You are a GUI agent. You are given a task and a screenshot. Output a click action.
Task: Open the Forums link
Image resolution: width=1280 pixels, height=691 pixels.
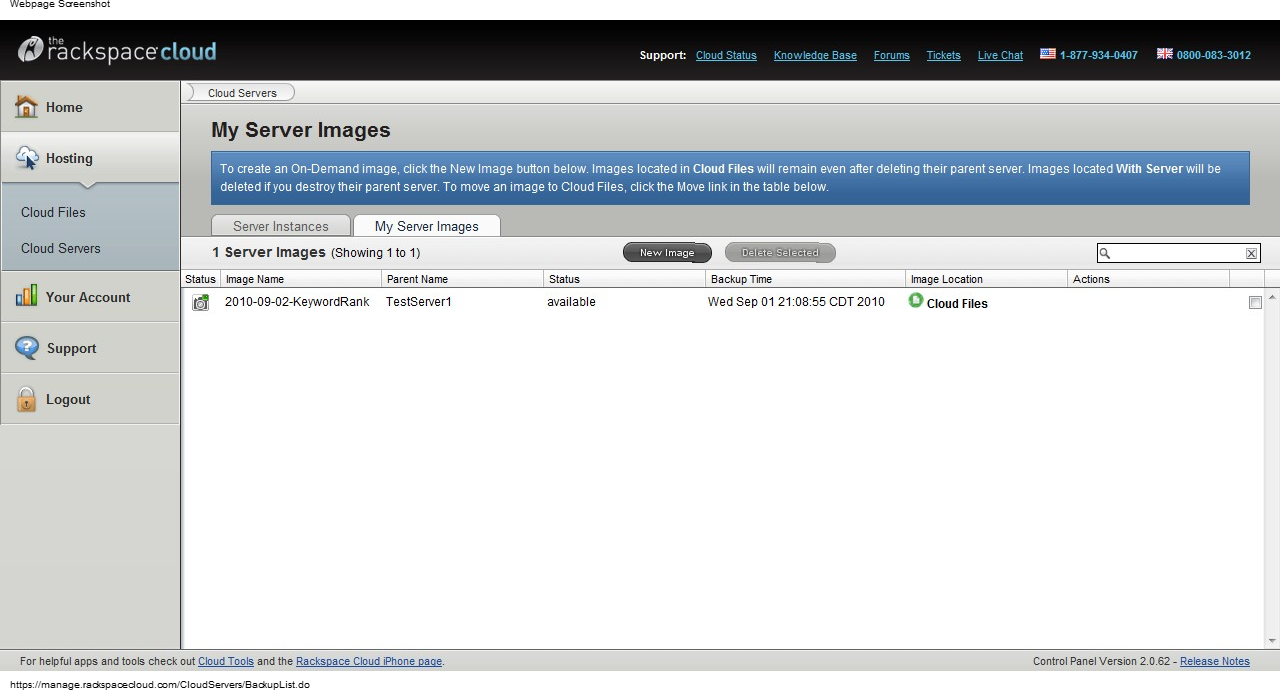(x=892, y=55)
